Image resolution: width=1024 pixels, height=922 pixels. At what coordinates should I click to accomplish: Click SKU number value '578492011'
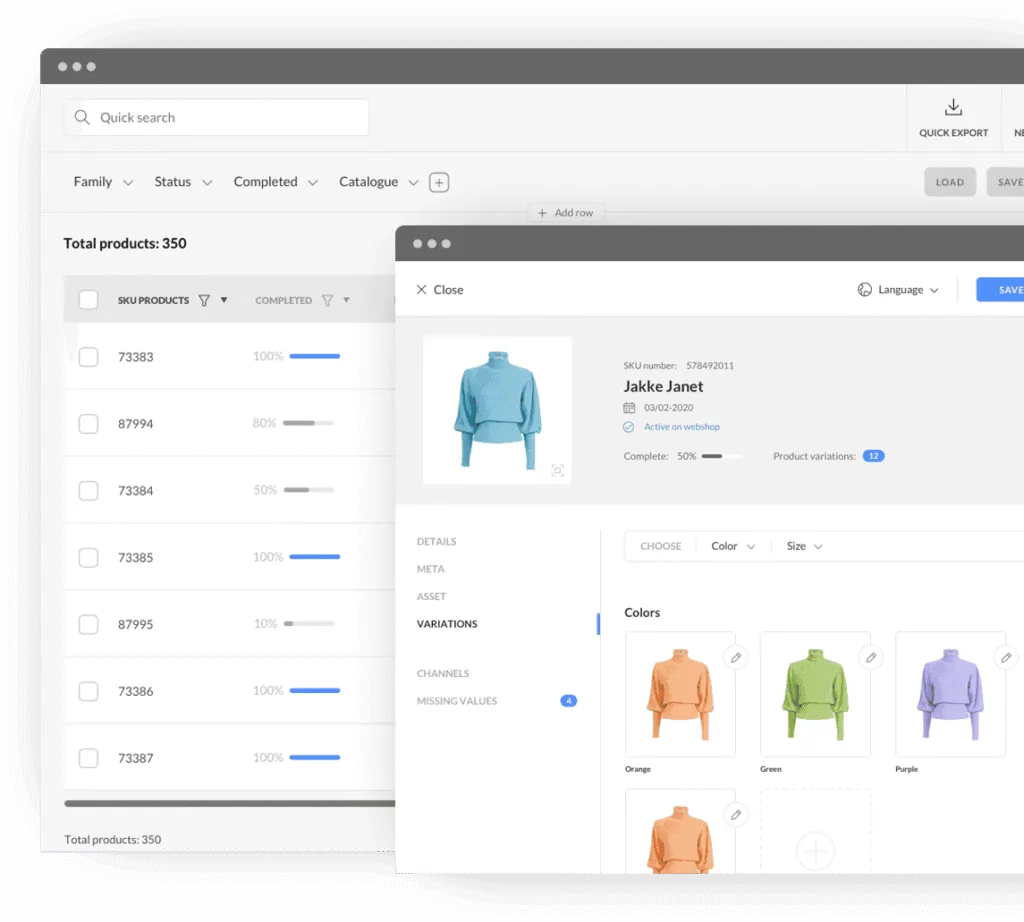710,366
